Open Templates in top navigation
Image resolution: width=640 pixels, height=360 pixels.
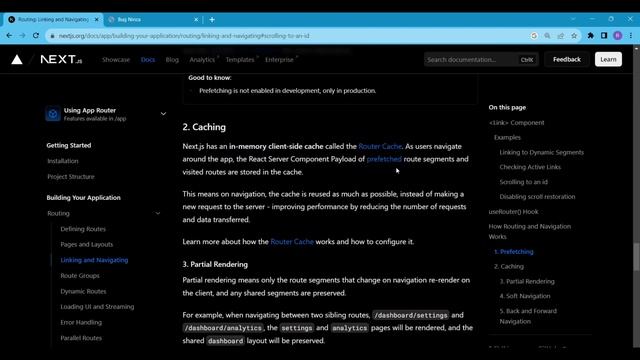(240, 60)
